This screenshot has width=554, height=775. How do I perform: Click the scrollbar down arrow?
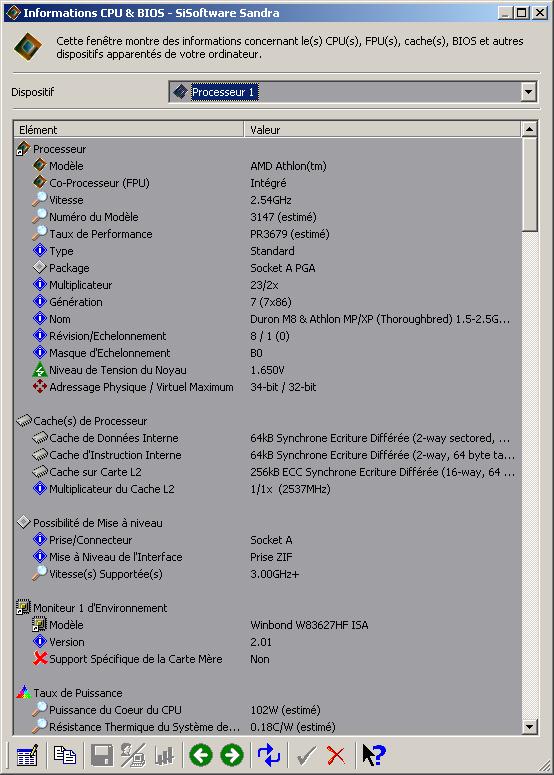tap(529, 727)
